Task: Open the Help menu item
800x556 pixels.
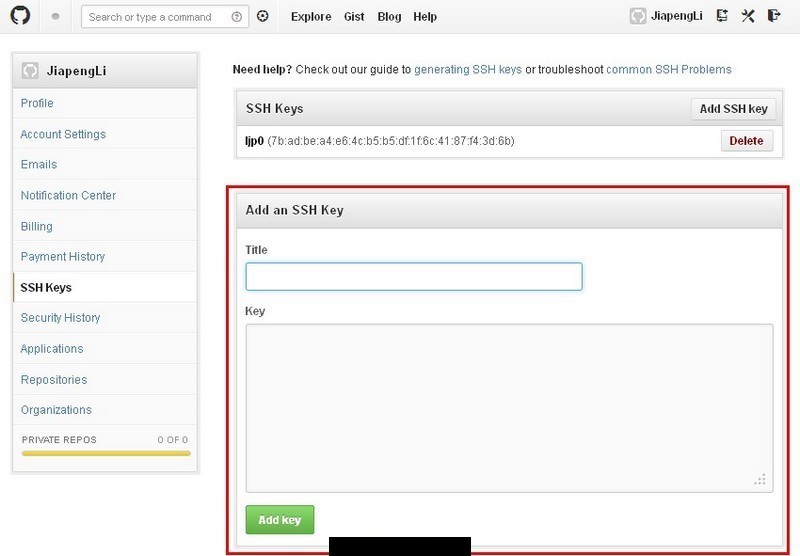Action: [x=425, y=17]
